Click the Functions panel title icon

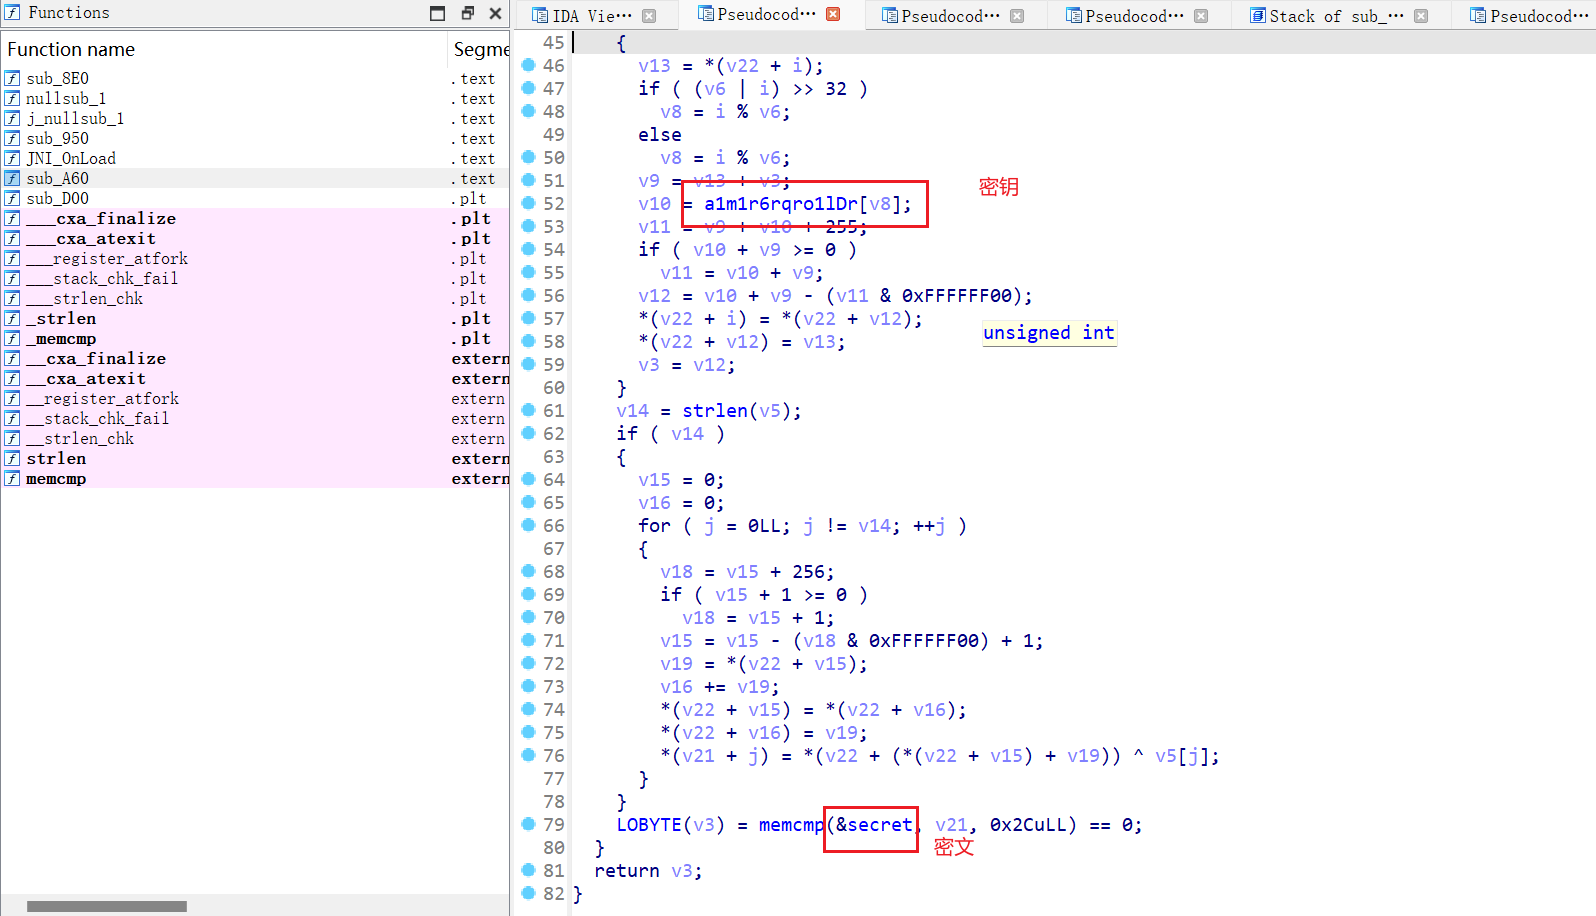12,13
